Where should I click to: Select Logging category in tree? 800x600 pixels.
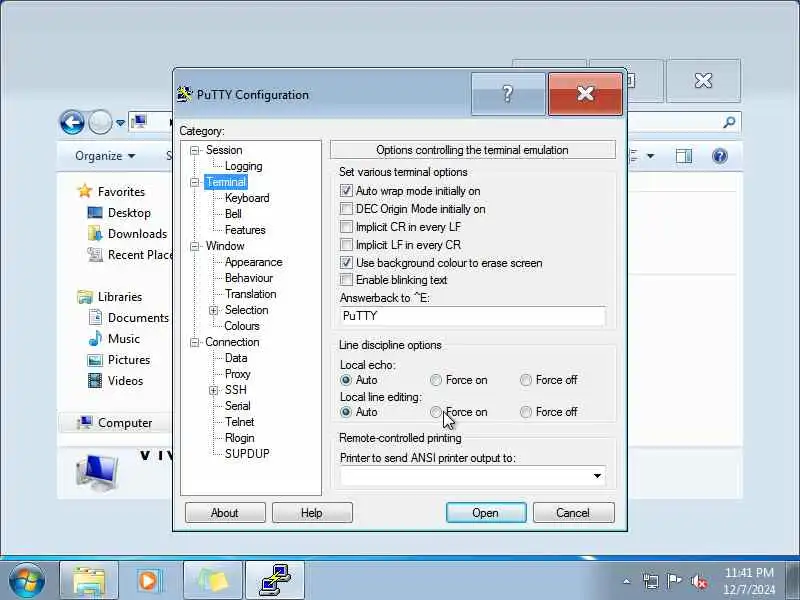(x=243, y=166)
